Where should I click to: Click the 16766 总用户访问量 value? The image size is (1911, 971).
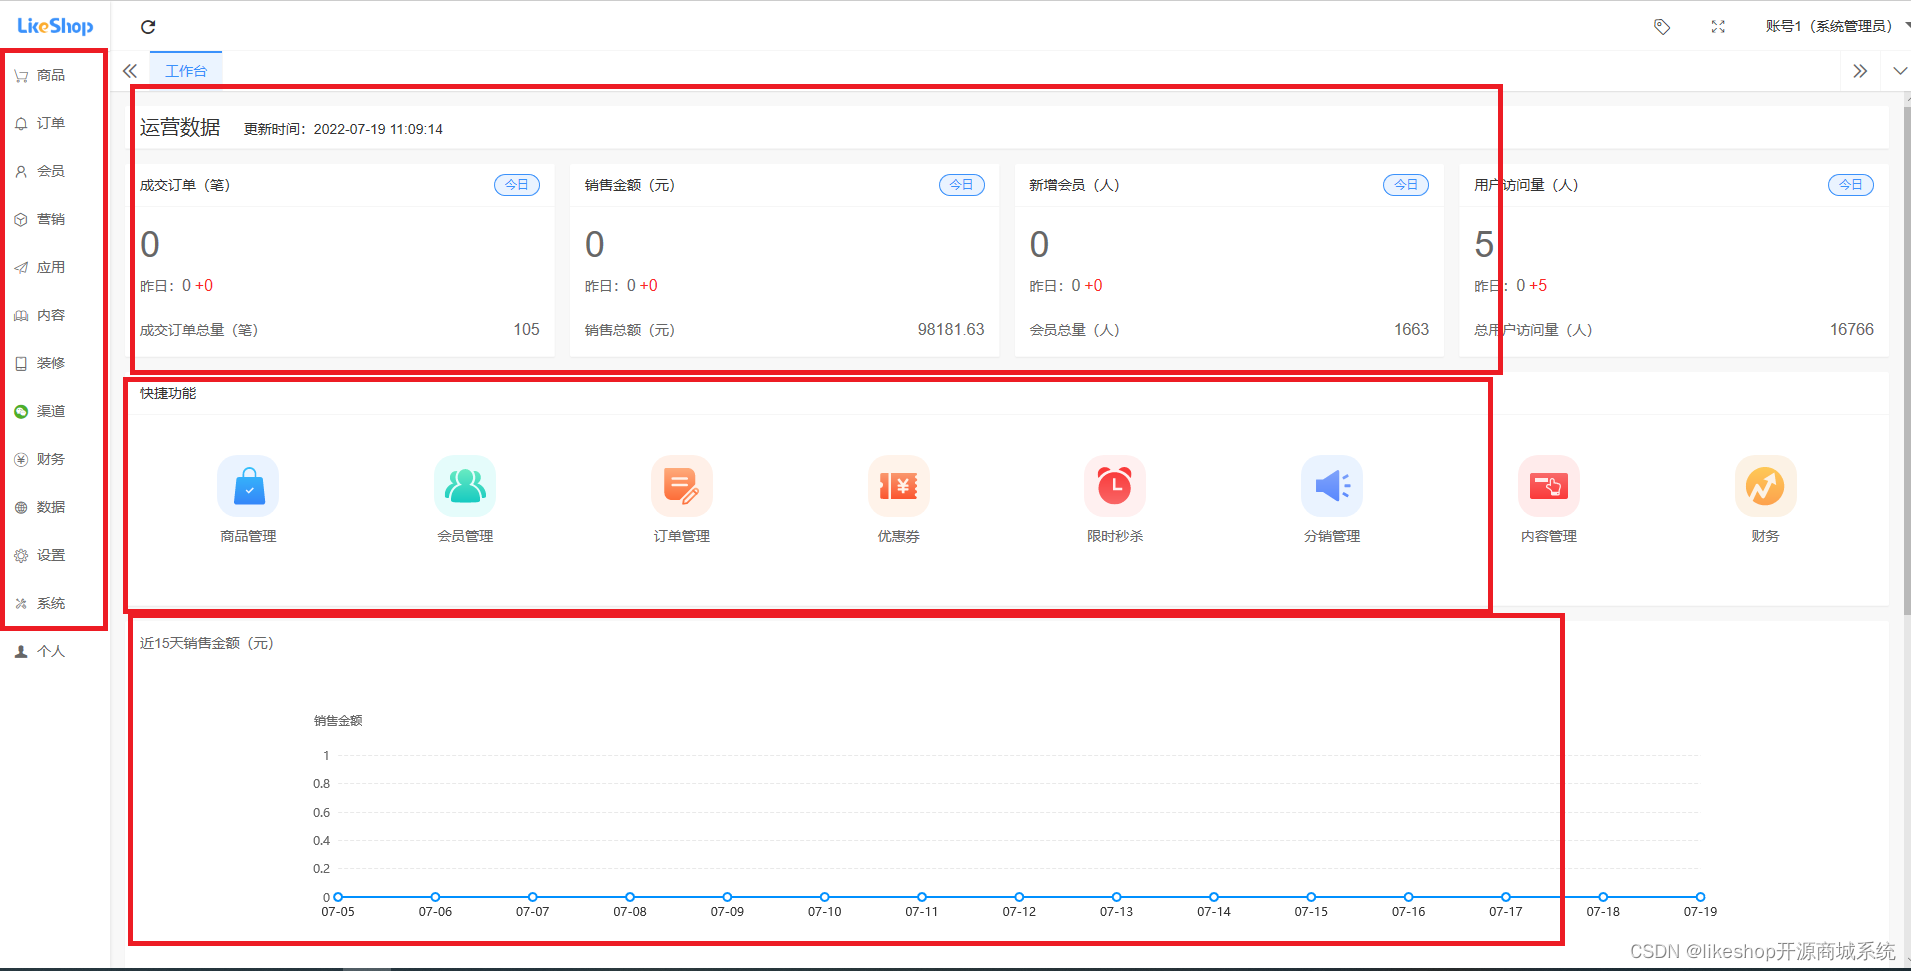(1852, 330)
